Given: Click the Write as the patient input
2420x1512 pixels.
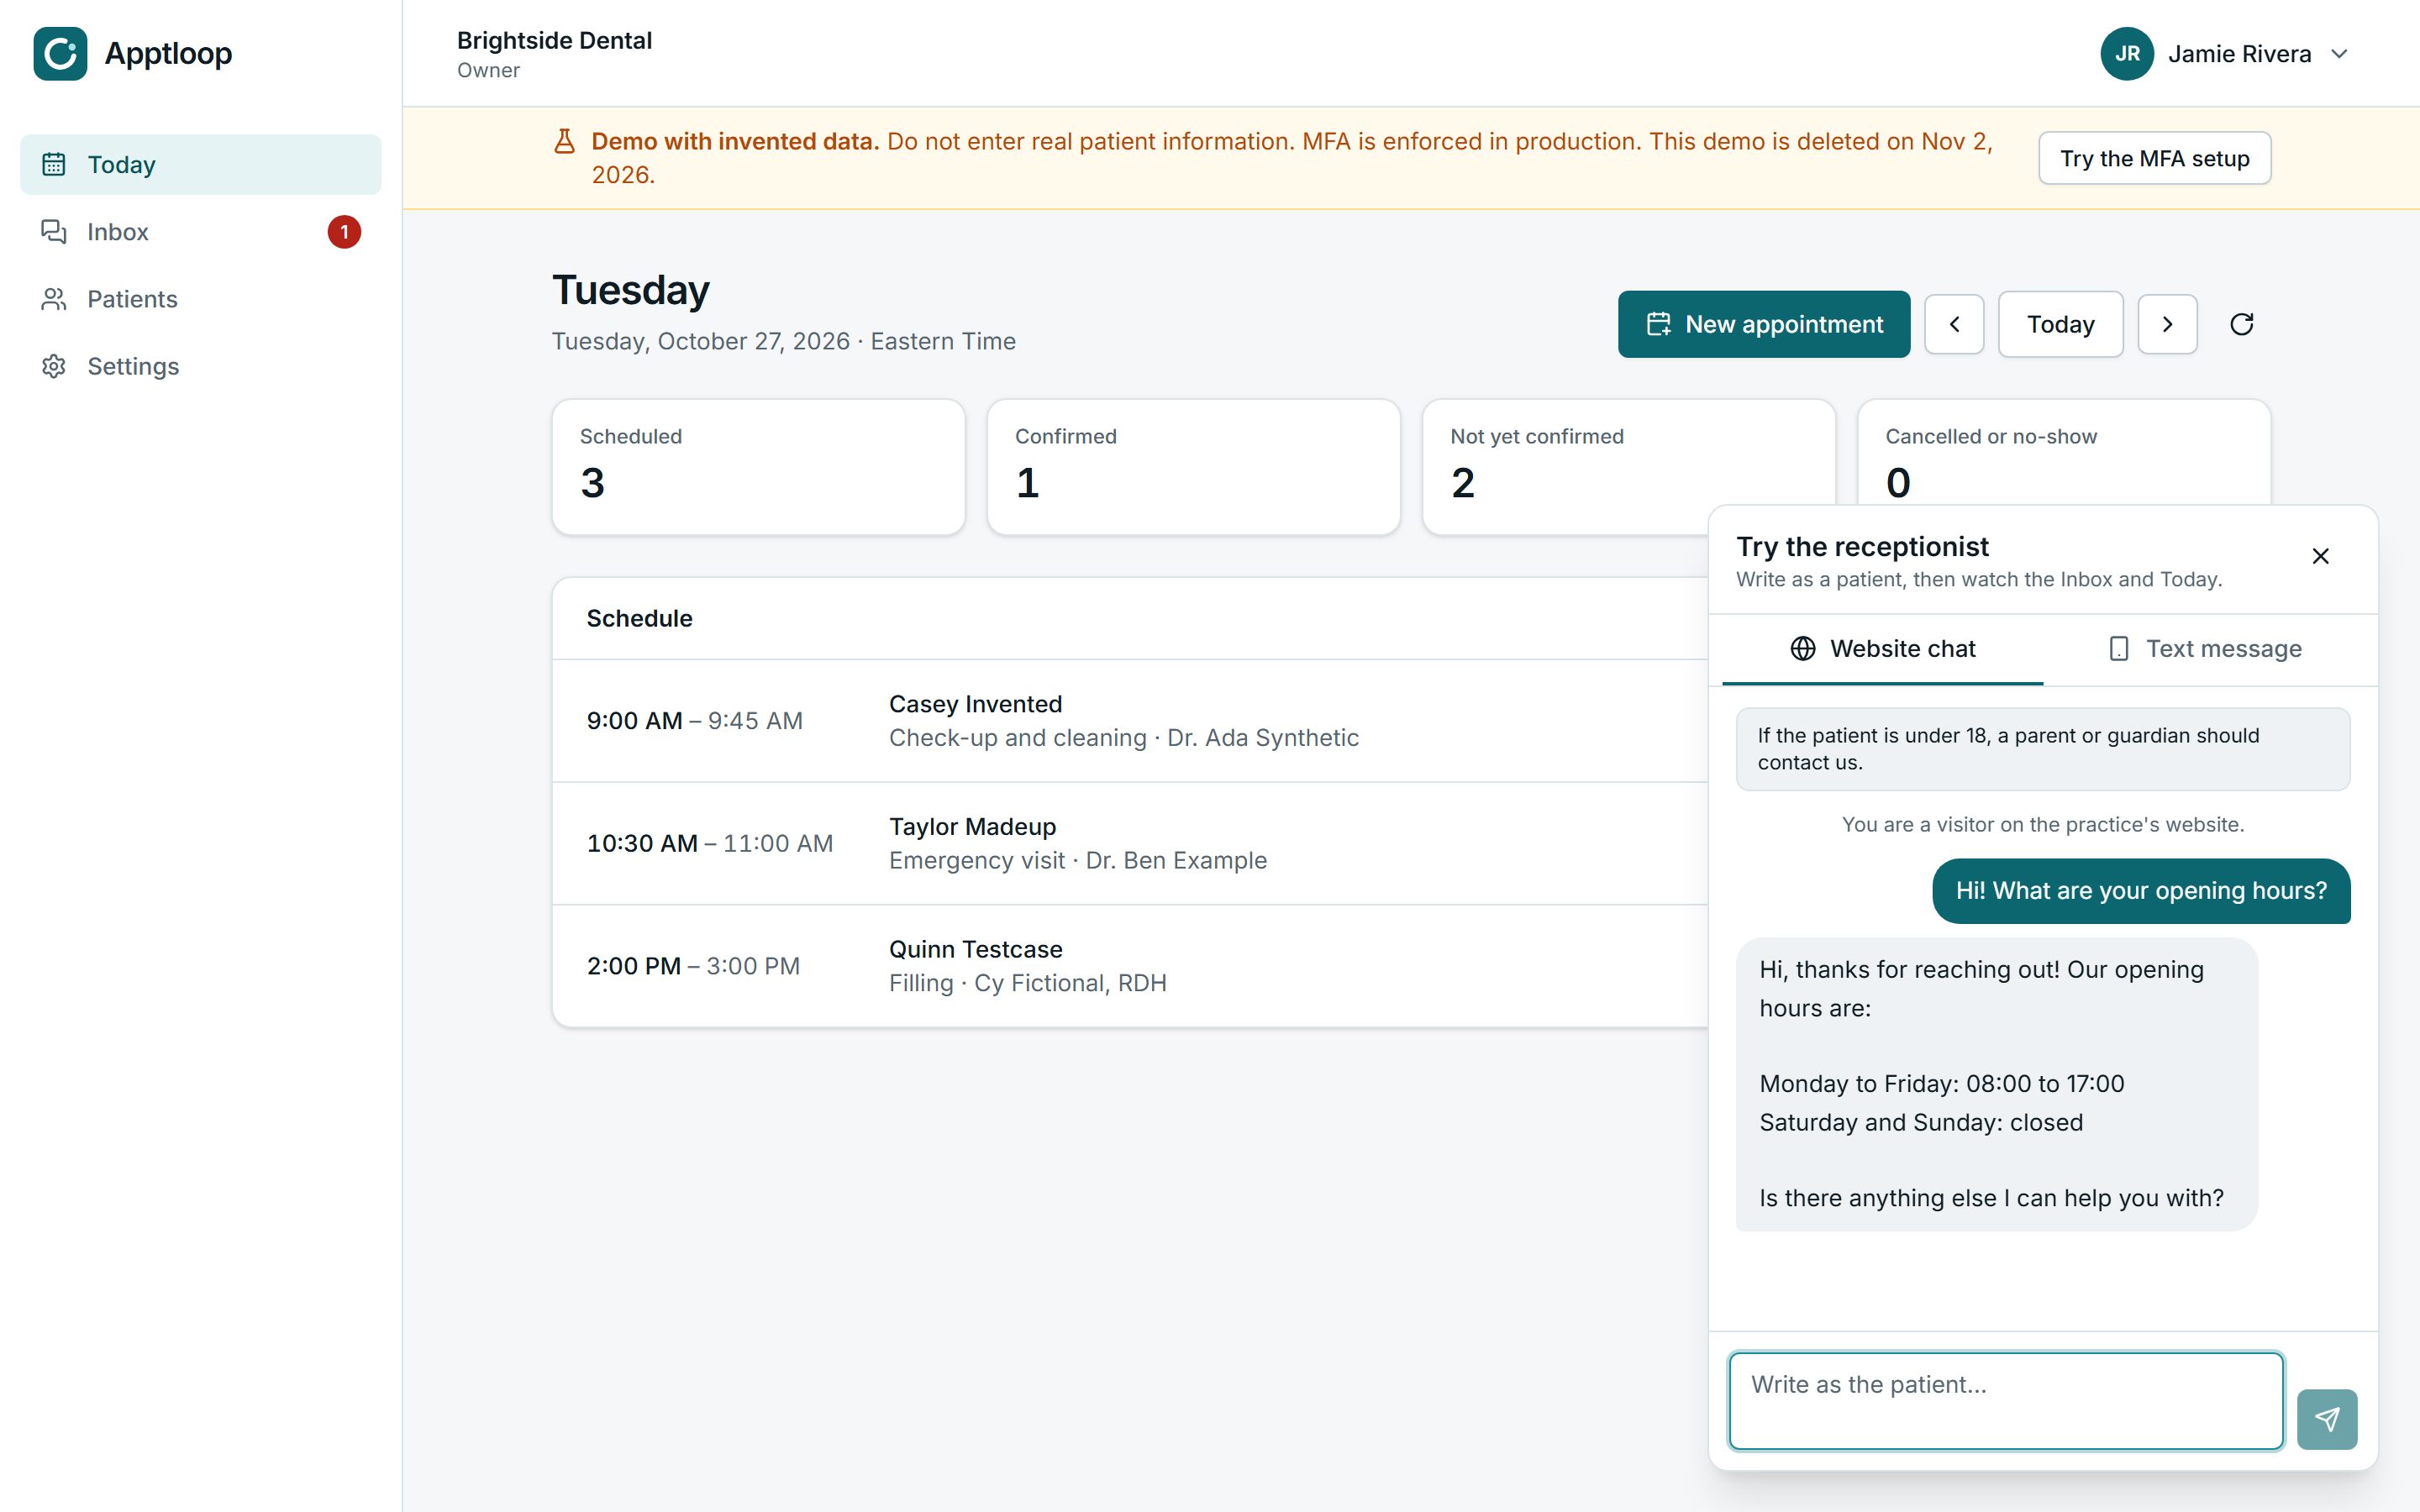Looking at the screenshot, I should point(2006,1400).
